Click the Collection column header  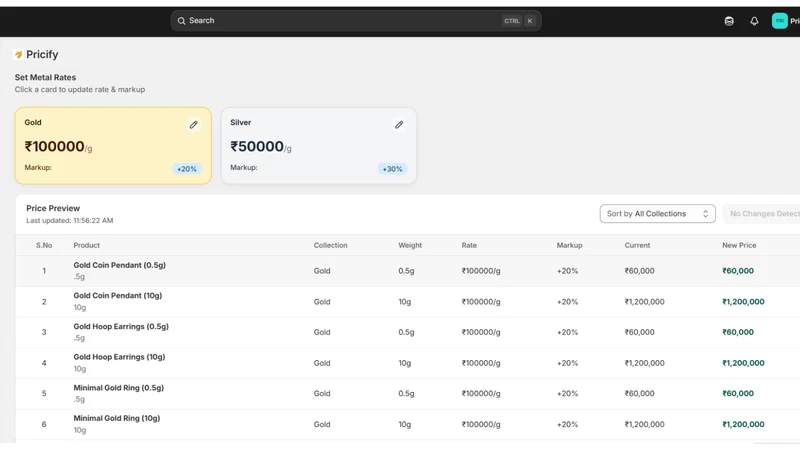tap(331, 245)
